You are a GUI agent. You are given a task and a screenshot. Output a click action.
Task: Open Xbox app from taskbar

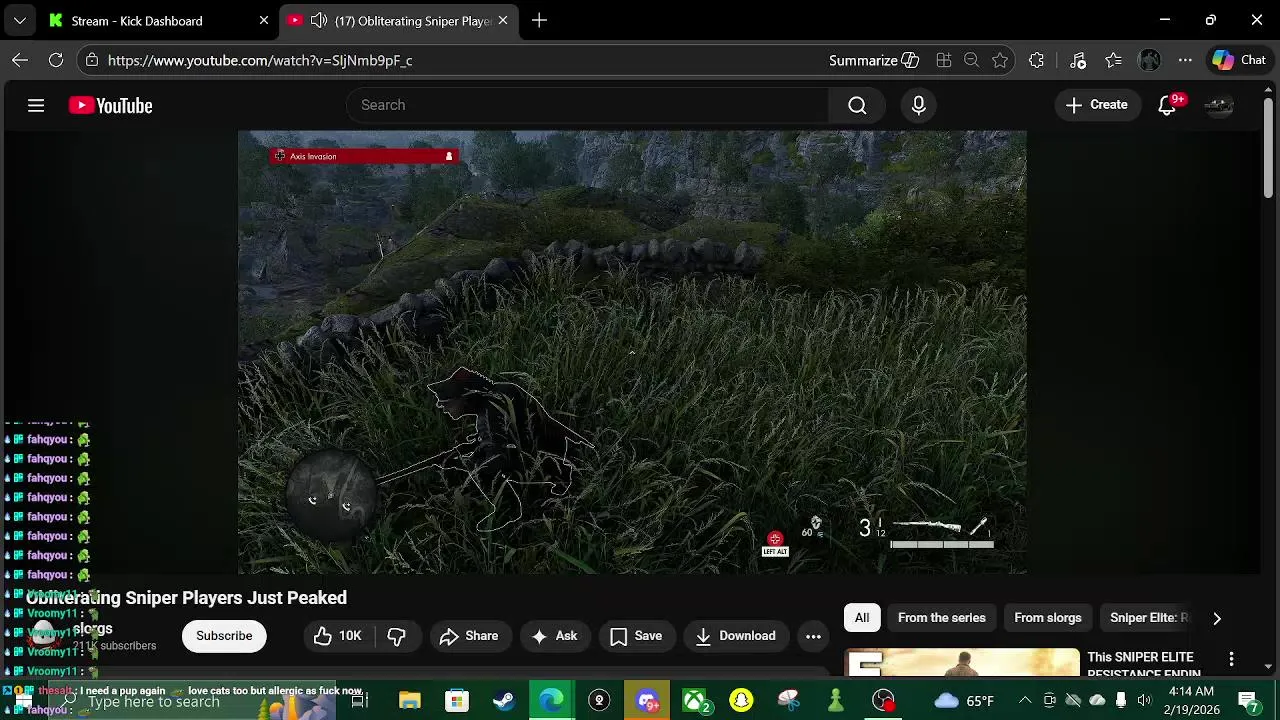pyautogui.click(x=695, y=701)
